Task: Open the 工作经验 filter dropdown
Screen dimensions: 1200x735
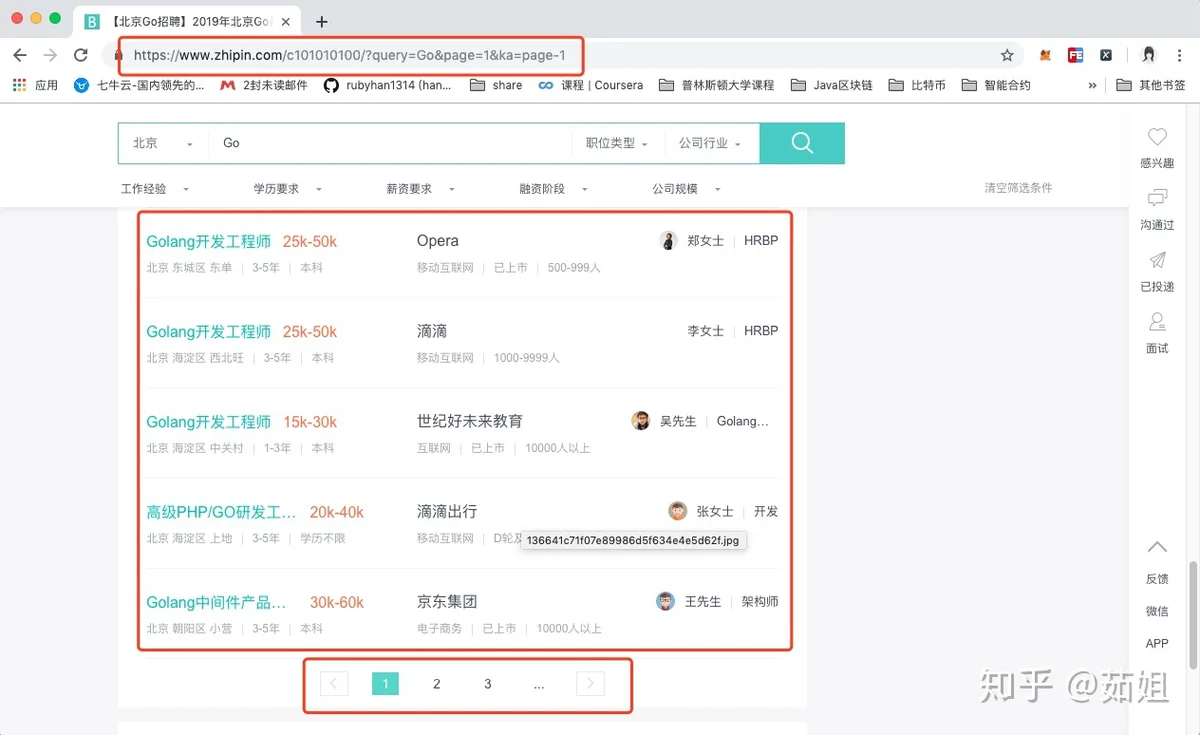Action: click(x=154, y=189)
